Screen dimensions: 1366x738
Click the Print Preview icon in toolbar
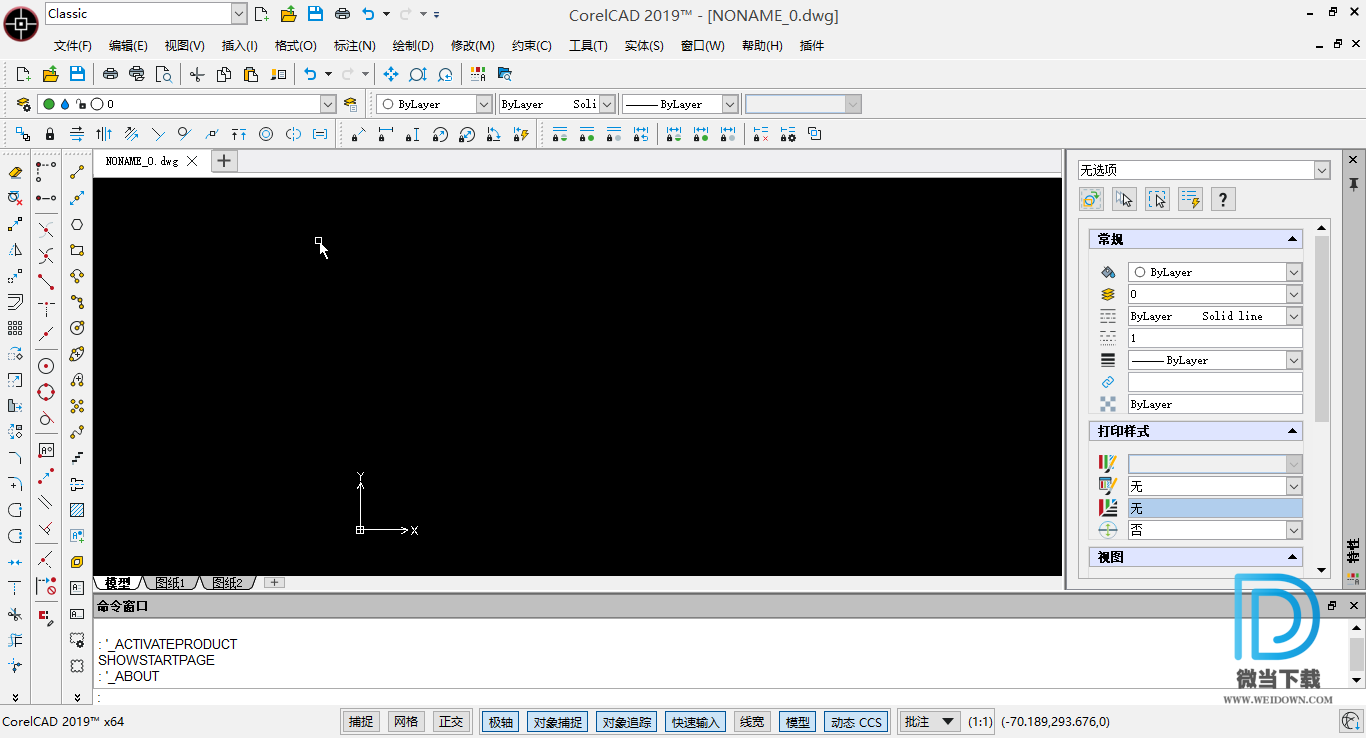pyautogui.click(x=164, y=74)
